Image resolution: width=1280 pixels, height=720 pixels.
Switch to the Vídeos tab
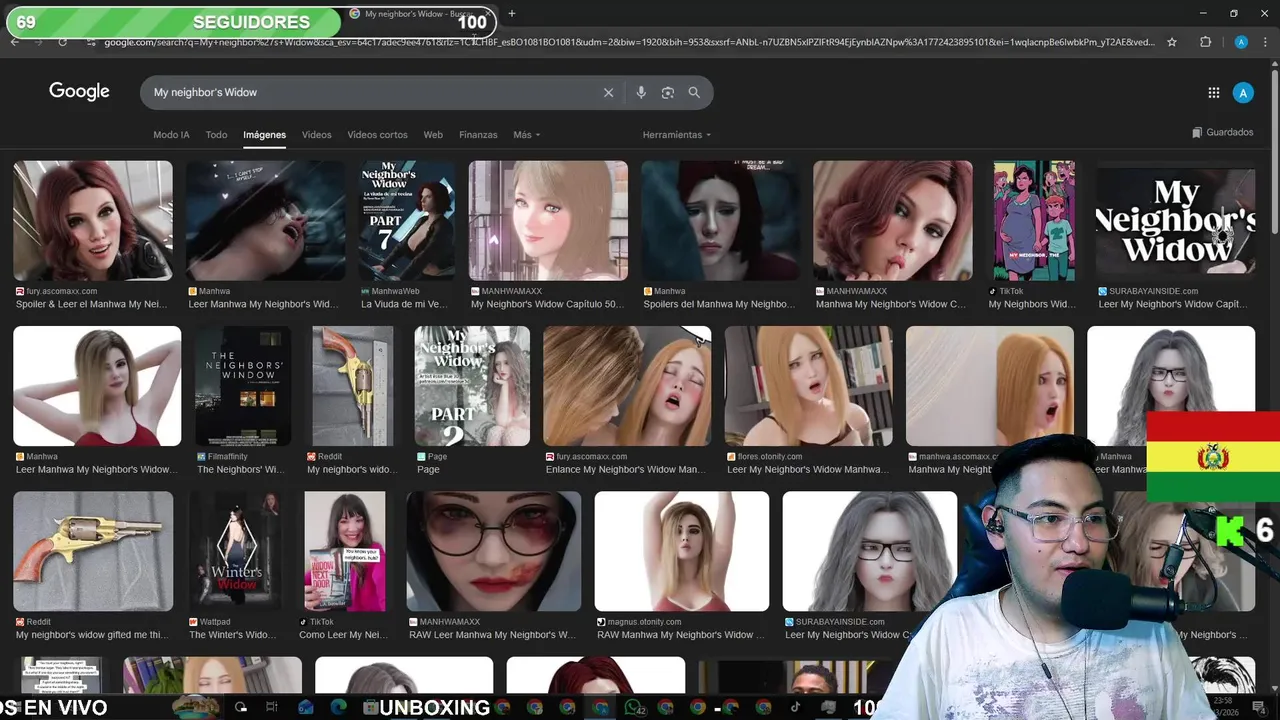[316, 135]
